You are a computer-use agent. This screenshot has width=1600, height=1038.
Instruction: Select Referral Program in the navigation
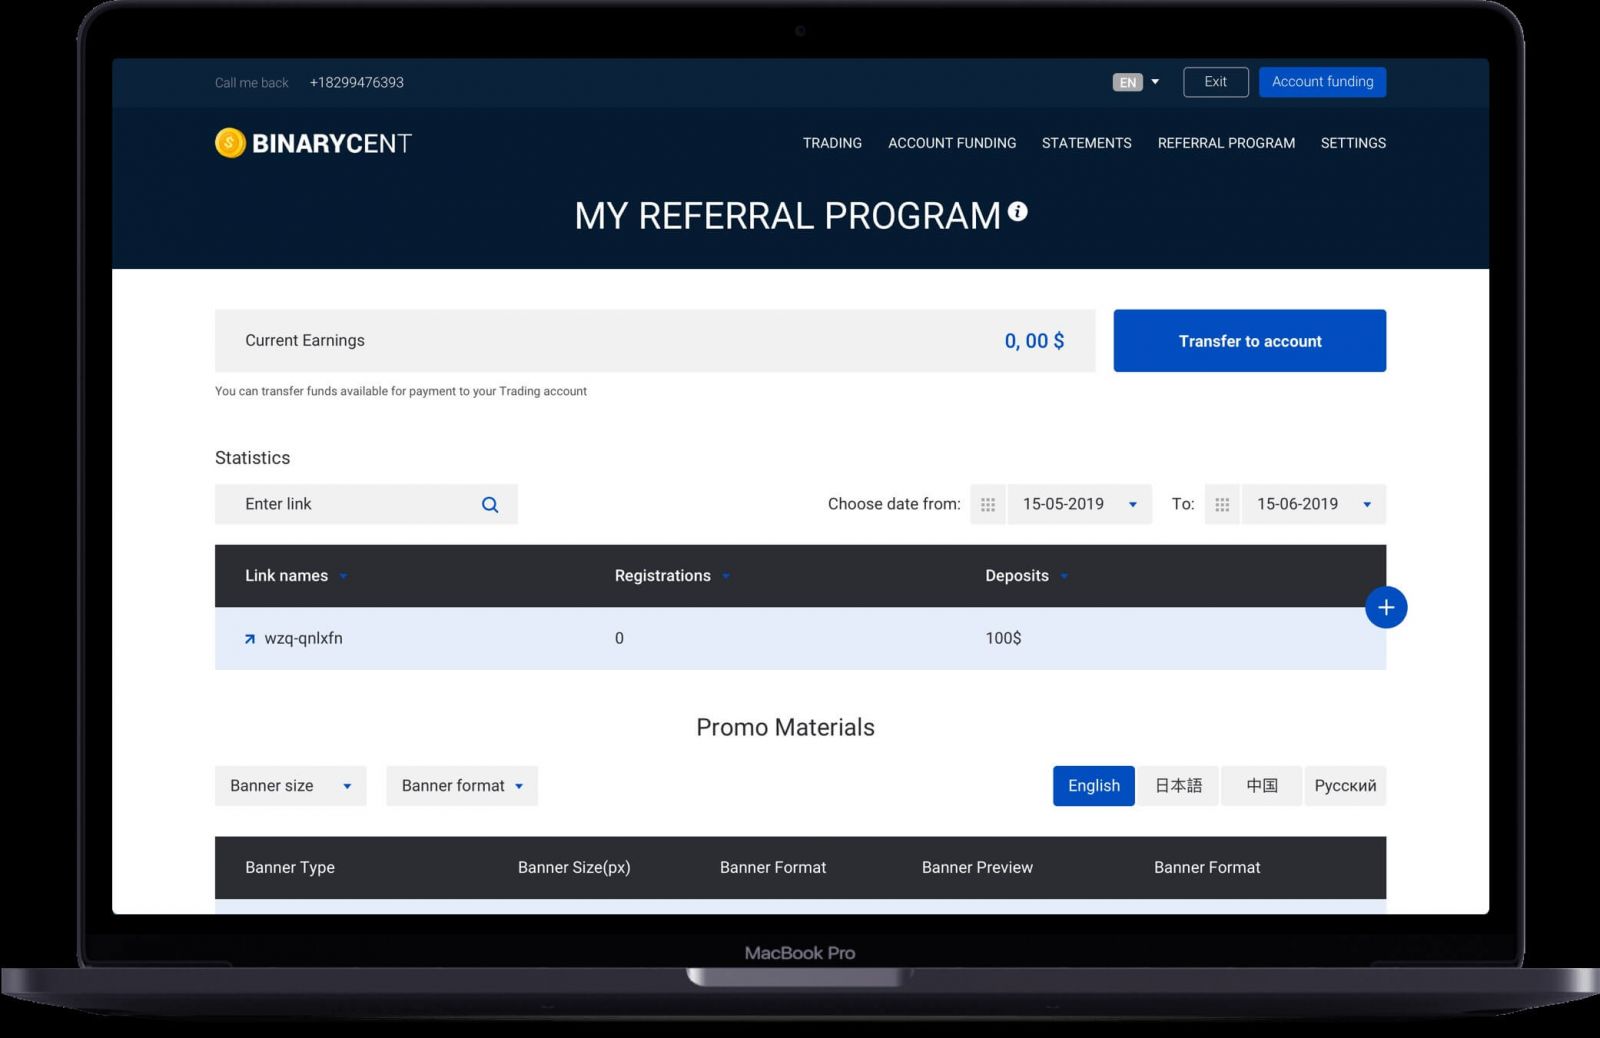[x=1226, y=143]
